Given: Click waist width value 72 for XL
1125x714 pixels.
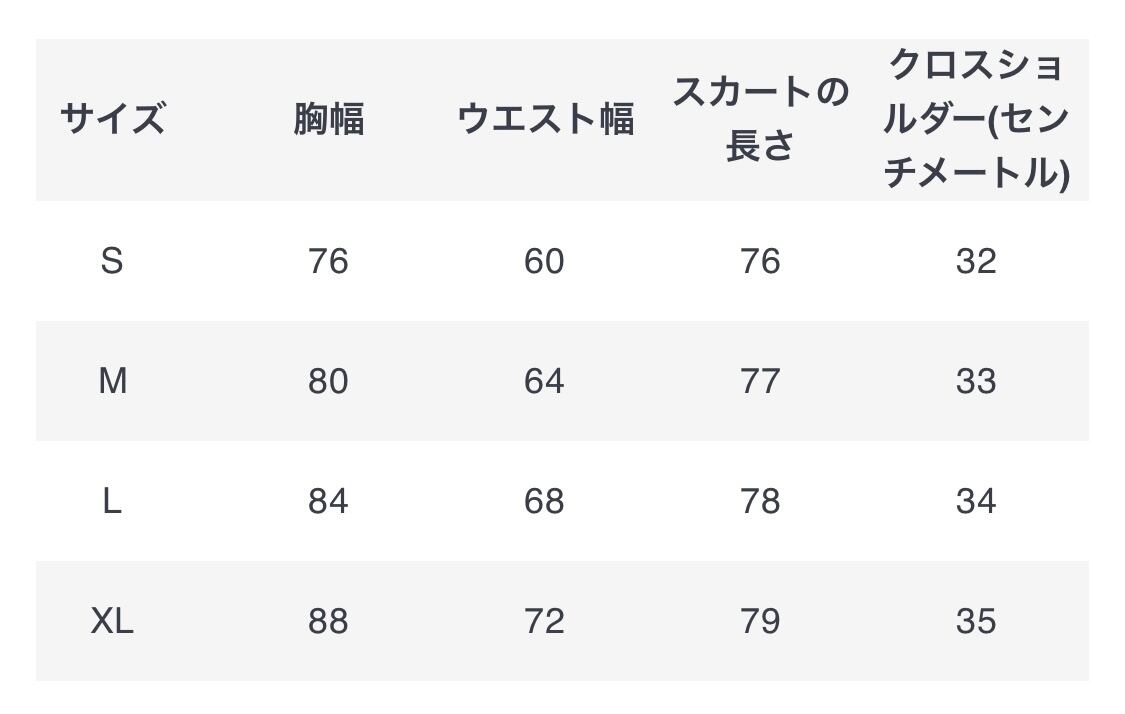Looking at the screenshot, I should point(544,621).
